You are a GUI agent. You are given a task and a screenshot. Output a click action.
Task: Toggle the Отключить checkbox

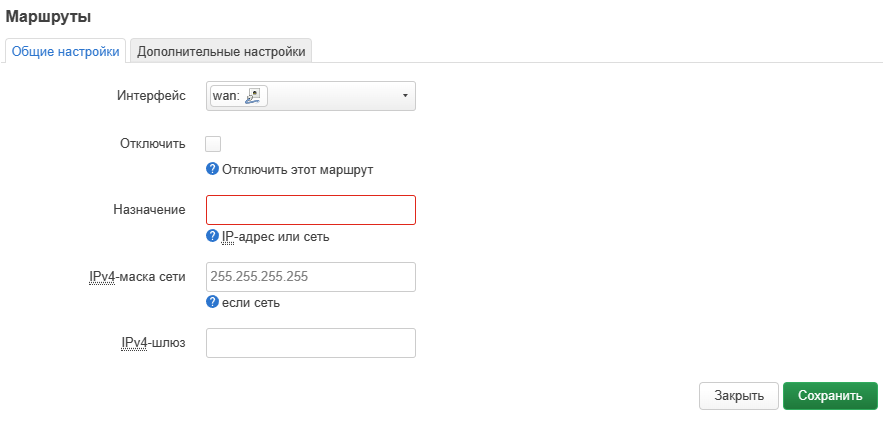coord(213,144)
